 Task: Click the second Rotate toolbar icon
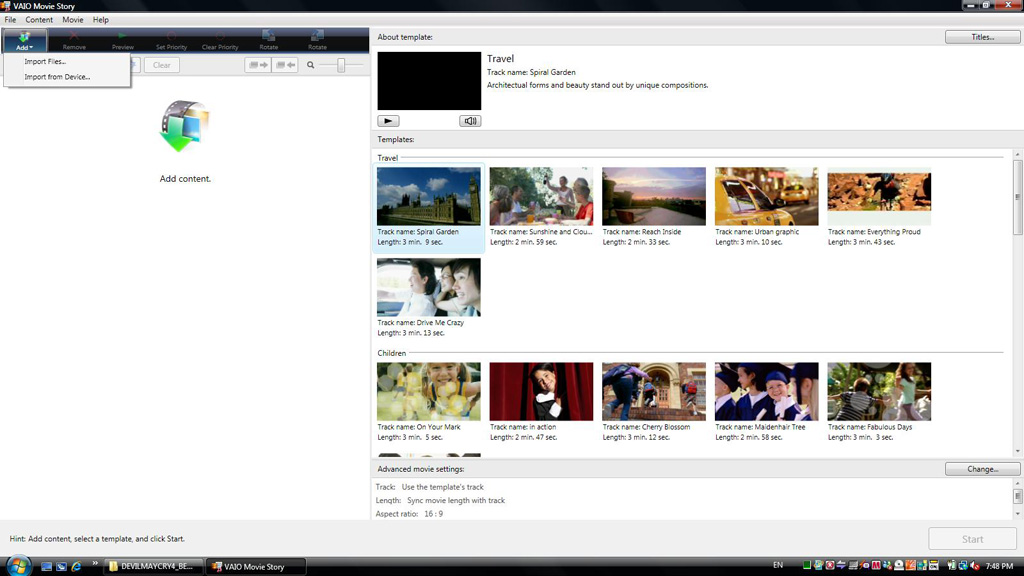click(x=317, y=40)
